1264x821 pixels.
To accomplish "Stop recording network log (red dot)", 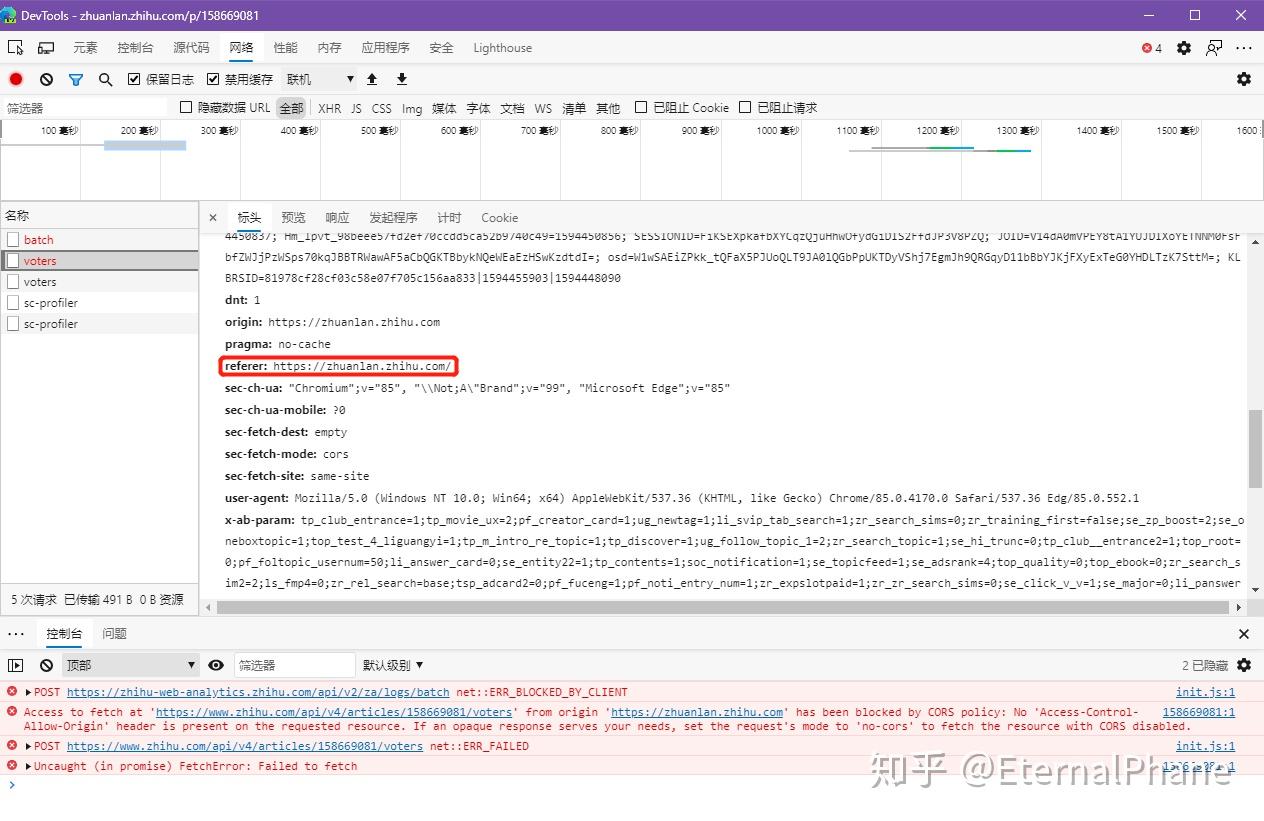I will (x=14, y=78).
